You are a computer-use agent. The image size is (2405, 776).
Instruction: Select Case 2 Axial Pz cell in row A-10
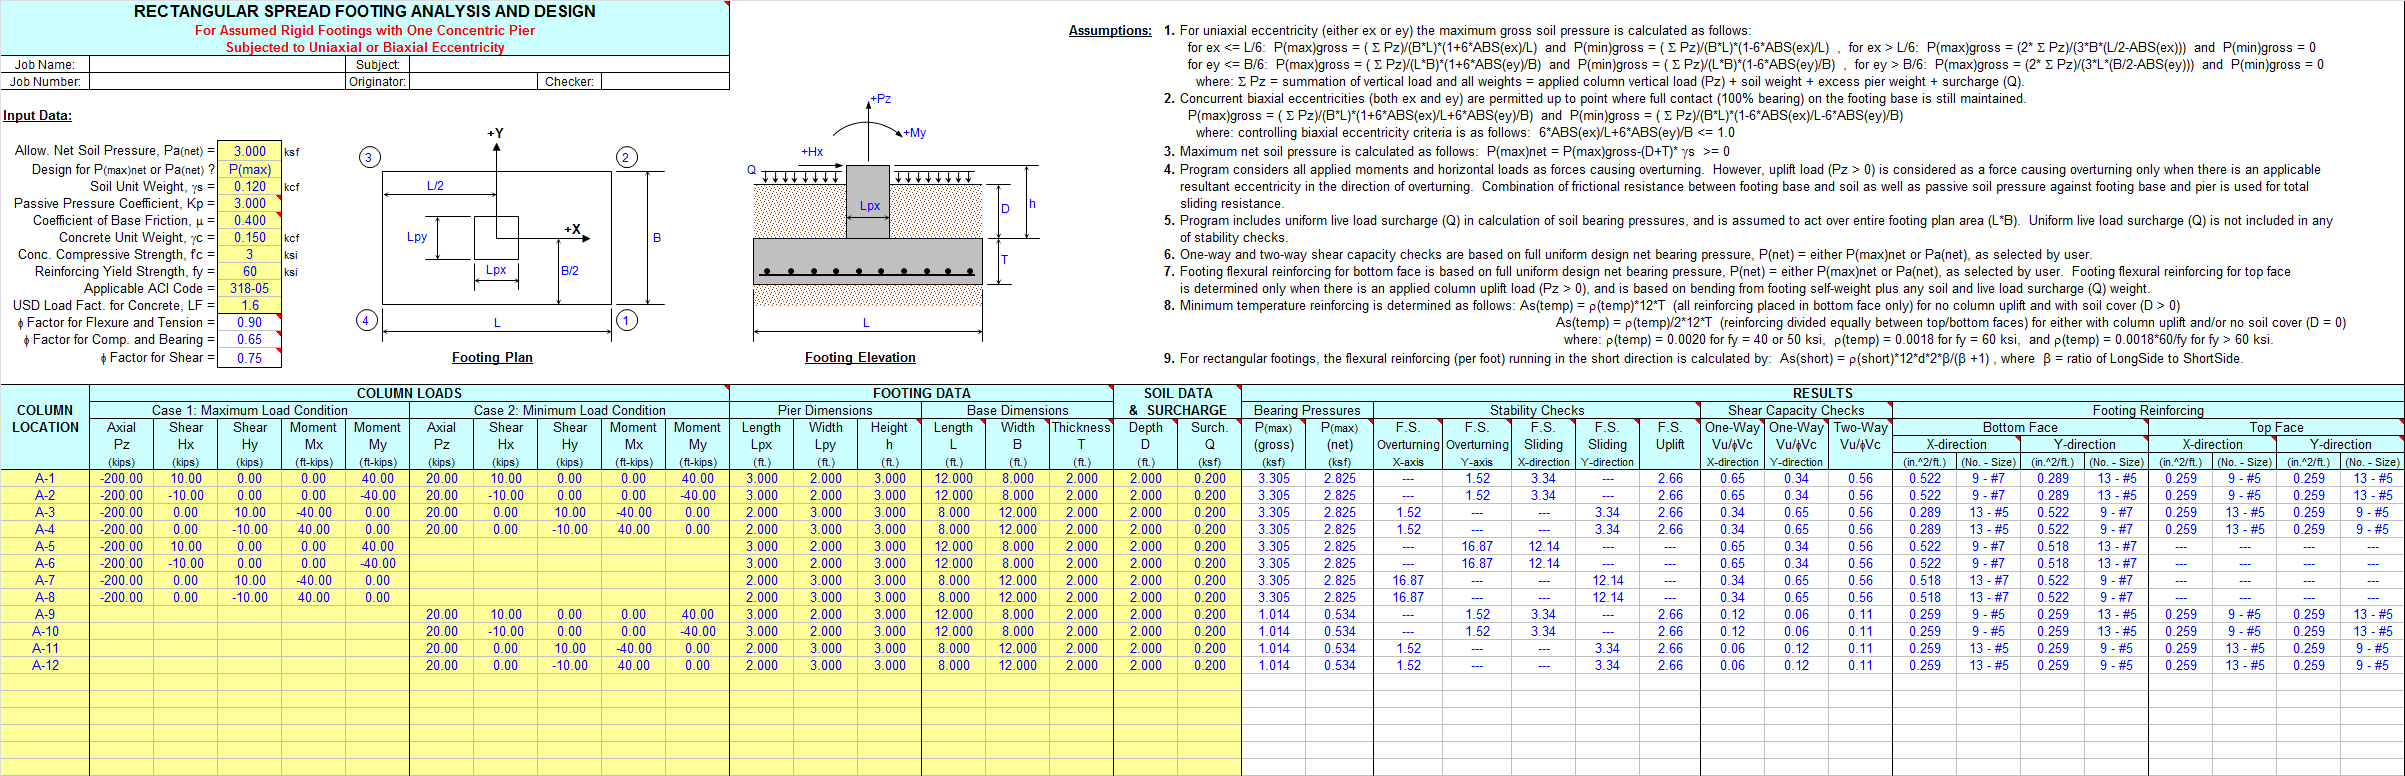click(441, 631)
